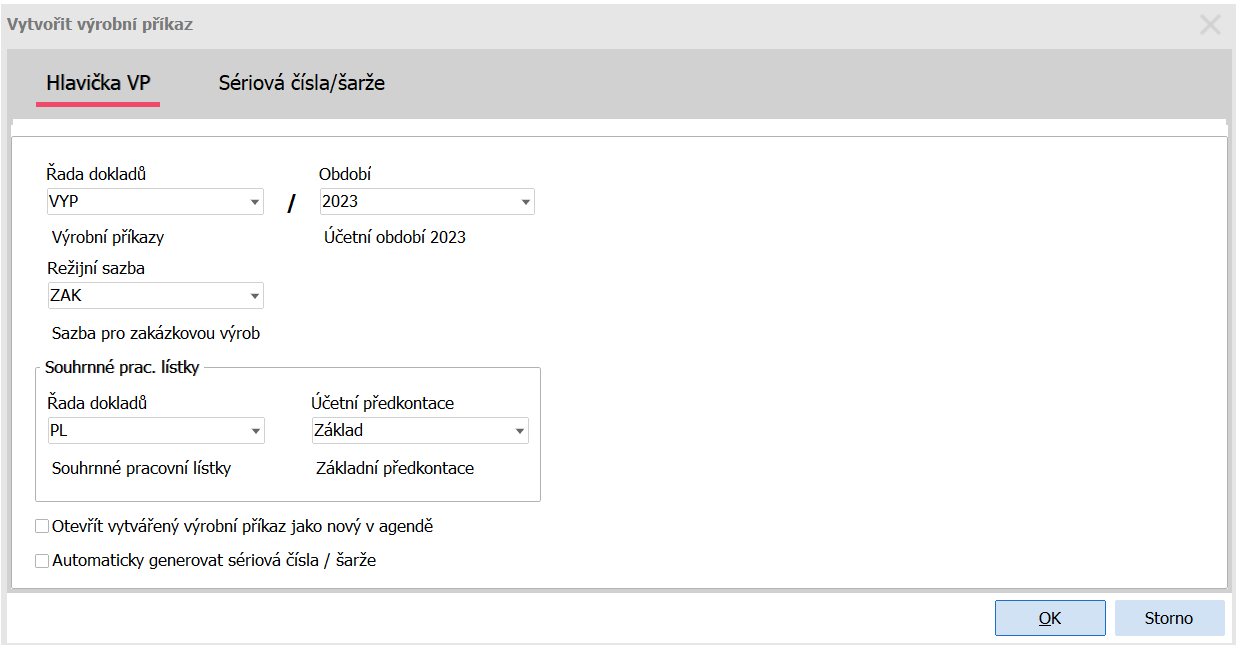Switch to the Hlavička VP tab
Viewport: 1236px width, 645px height.
[x=98, y=83]
